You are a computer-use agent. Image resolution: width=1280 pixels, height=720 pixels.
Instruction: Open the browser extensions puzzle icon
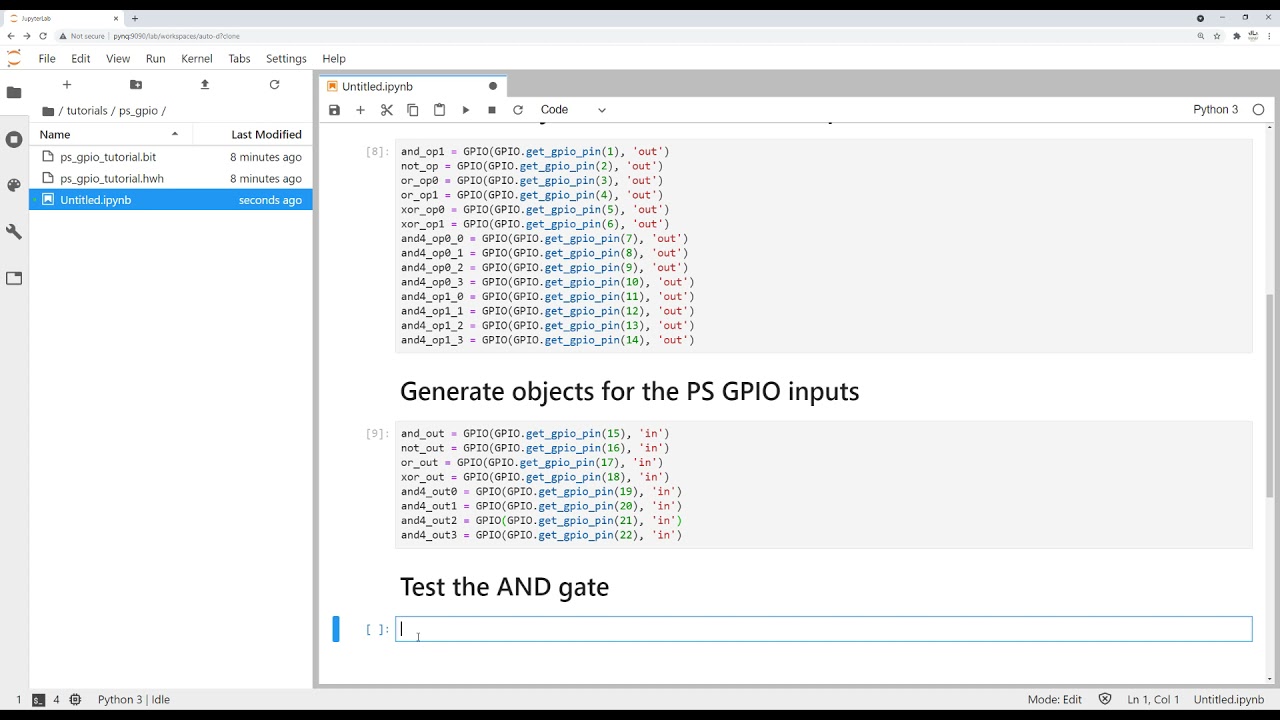[x=1237, y=36]
